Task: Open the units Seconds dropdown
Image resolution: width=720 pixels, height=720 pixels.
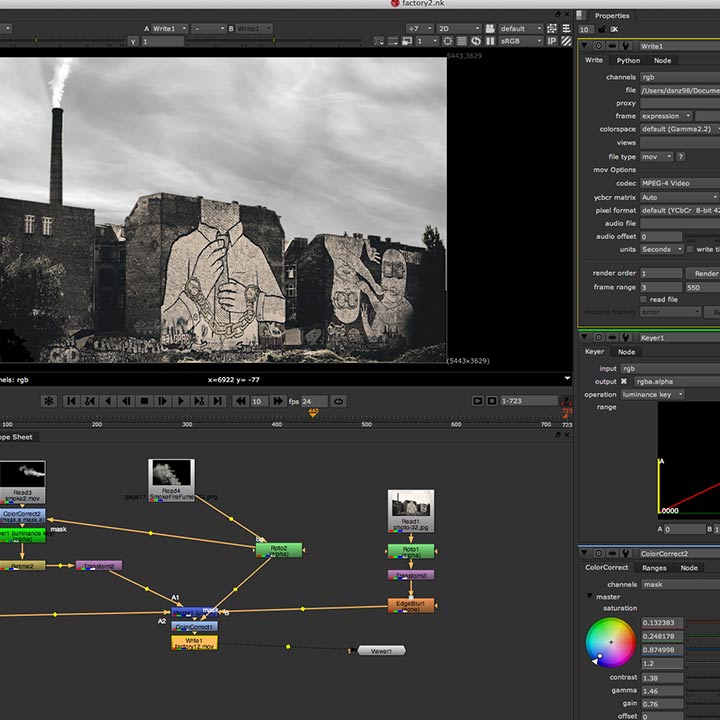Action: 662,249
